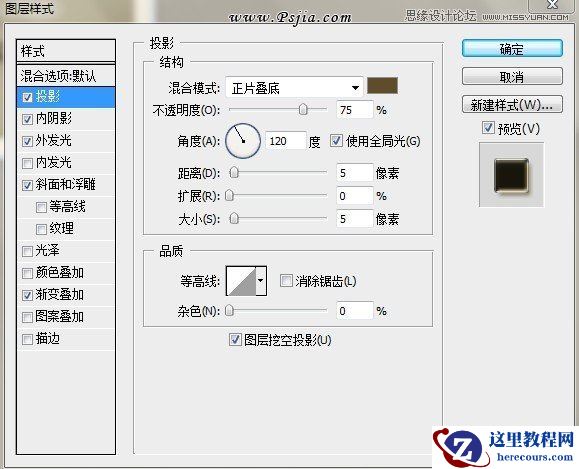Enable the 图案叠加 pattern overlay checkbox
Image resolution: width=579 pixels, height=469 pixels.
27,317
